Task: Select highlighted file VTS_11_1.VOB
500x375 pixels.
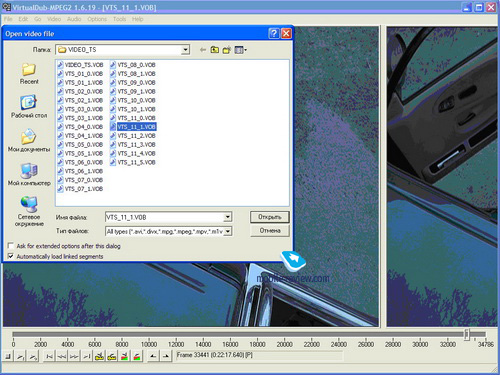Action: (133, 127)
